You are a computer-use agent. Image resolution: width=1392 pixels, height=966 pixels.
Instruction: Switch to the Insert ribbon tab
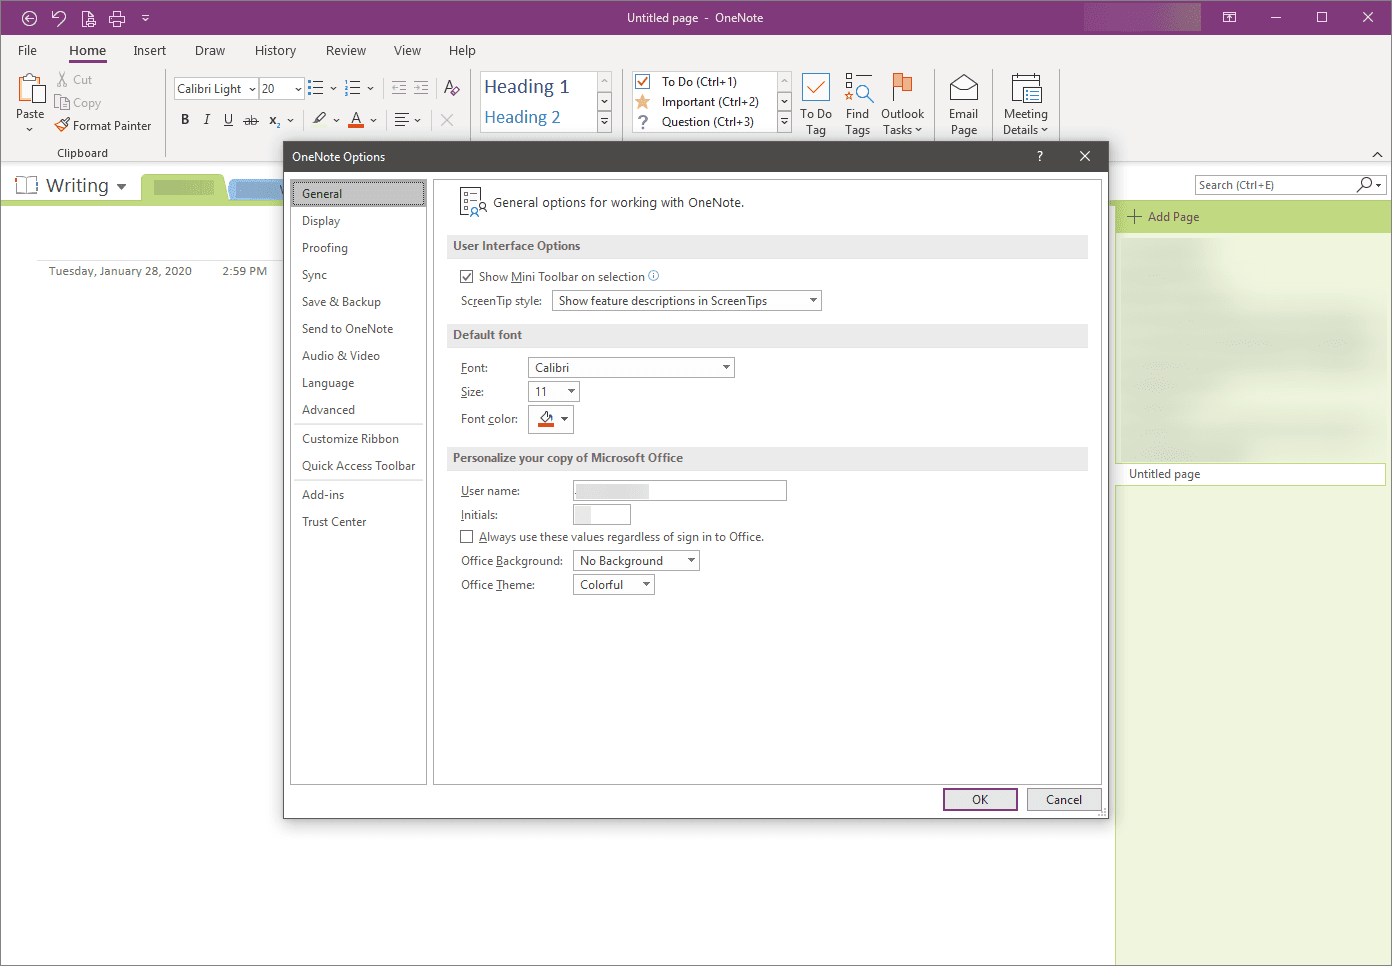tap(149, 51)
